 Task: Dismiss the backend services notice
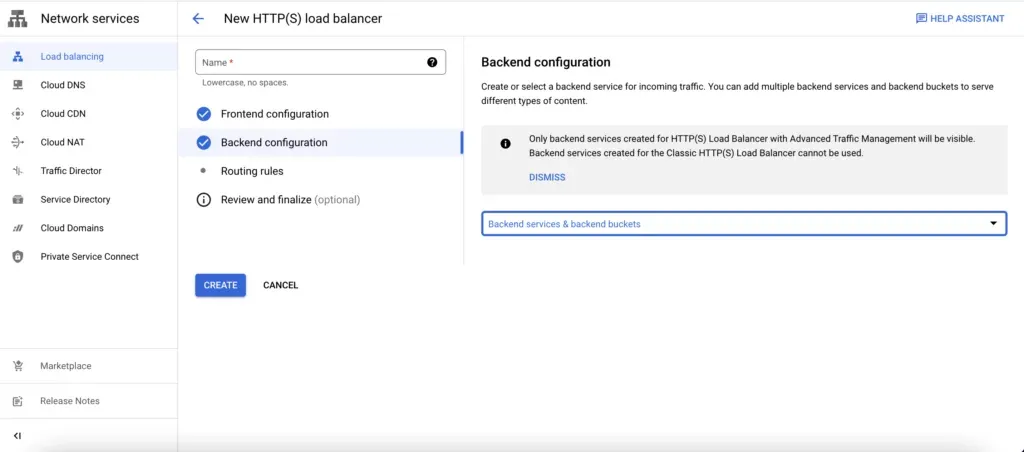[x=547, y=177]
